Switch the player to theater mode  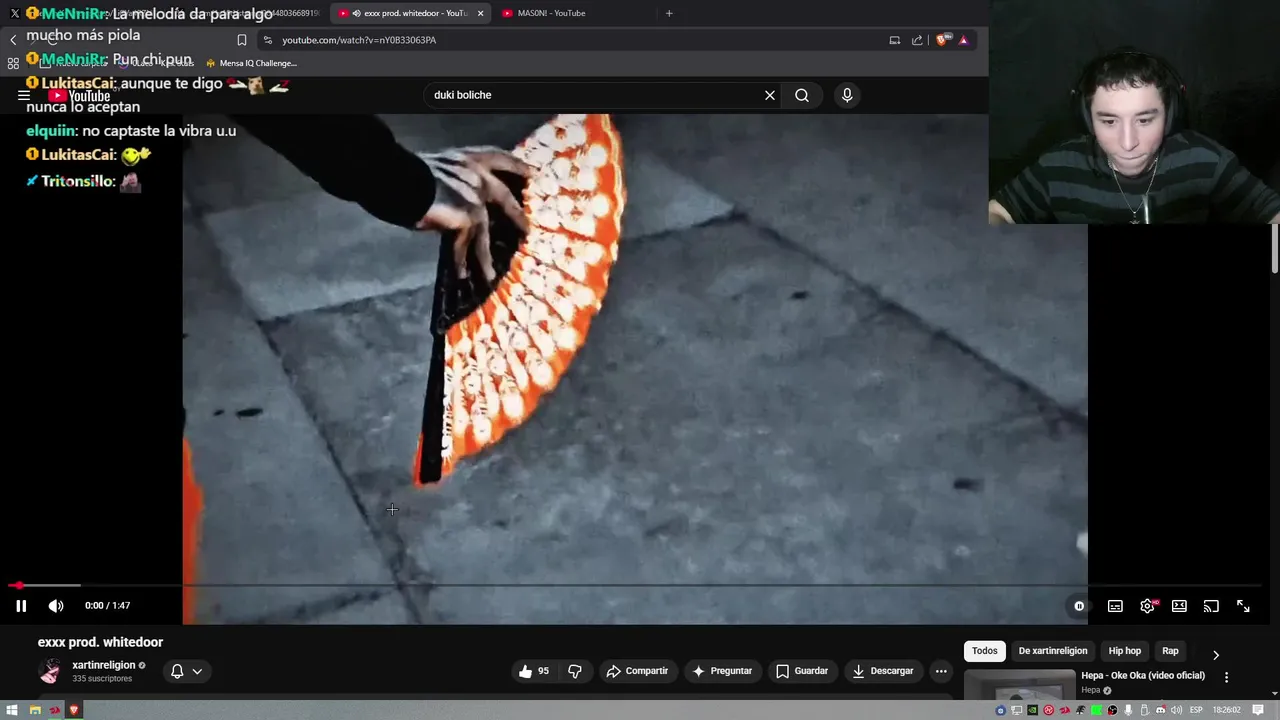tap(1179, 606)
